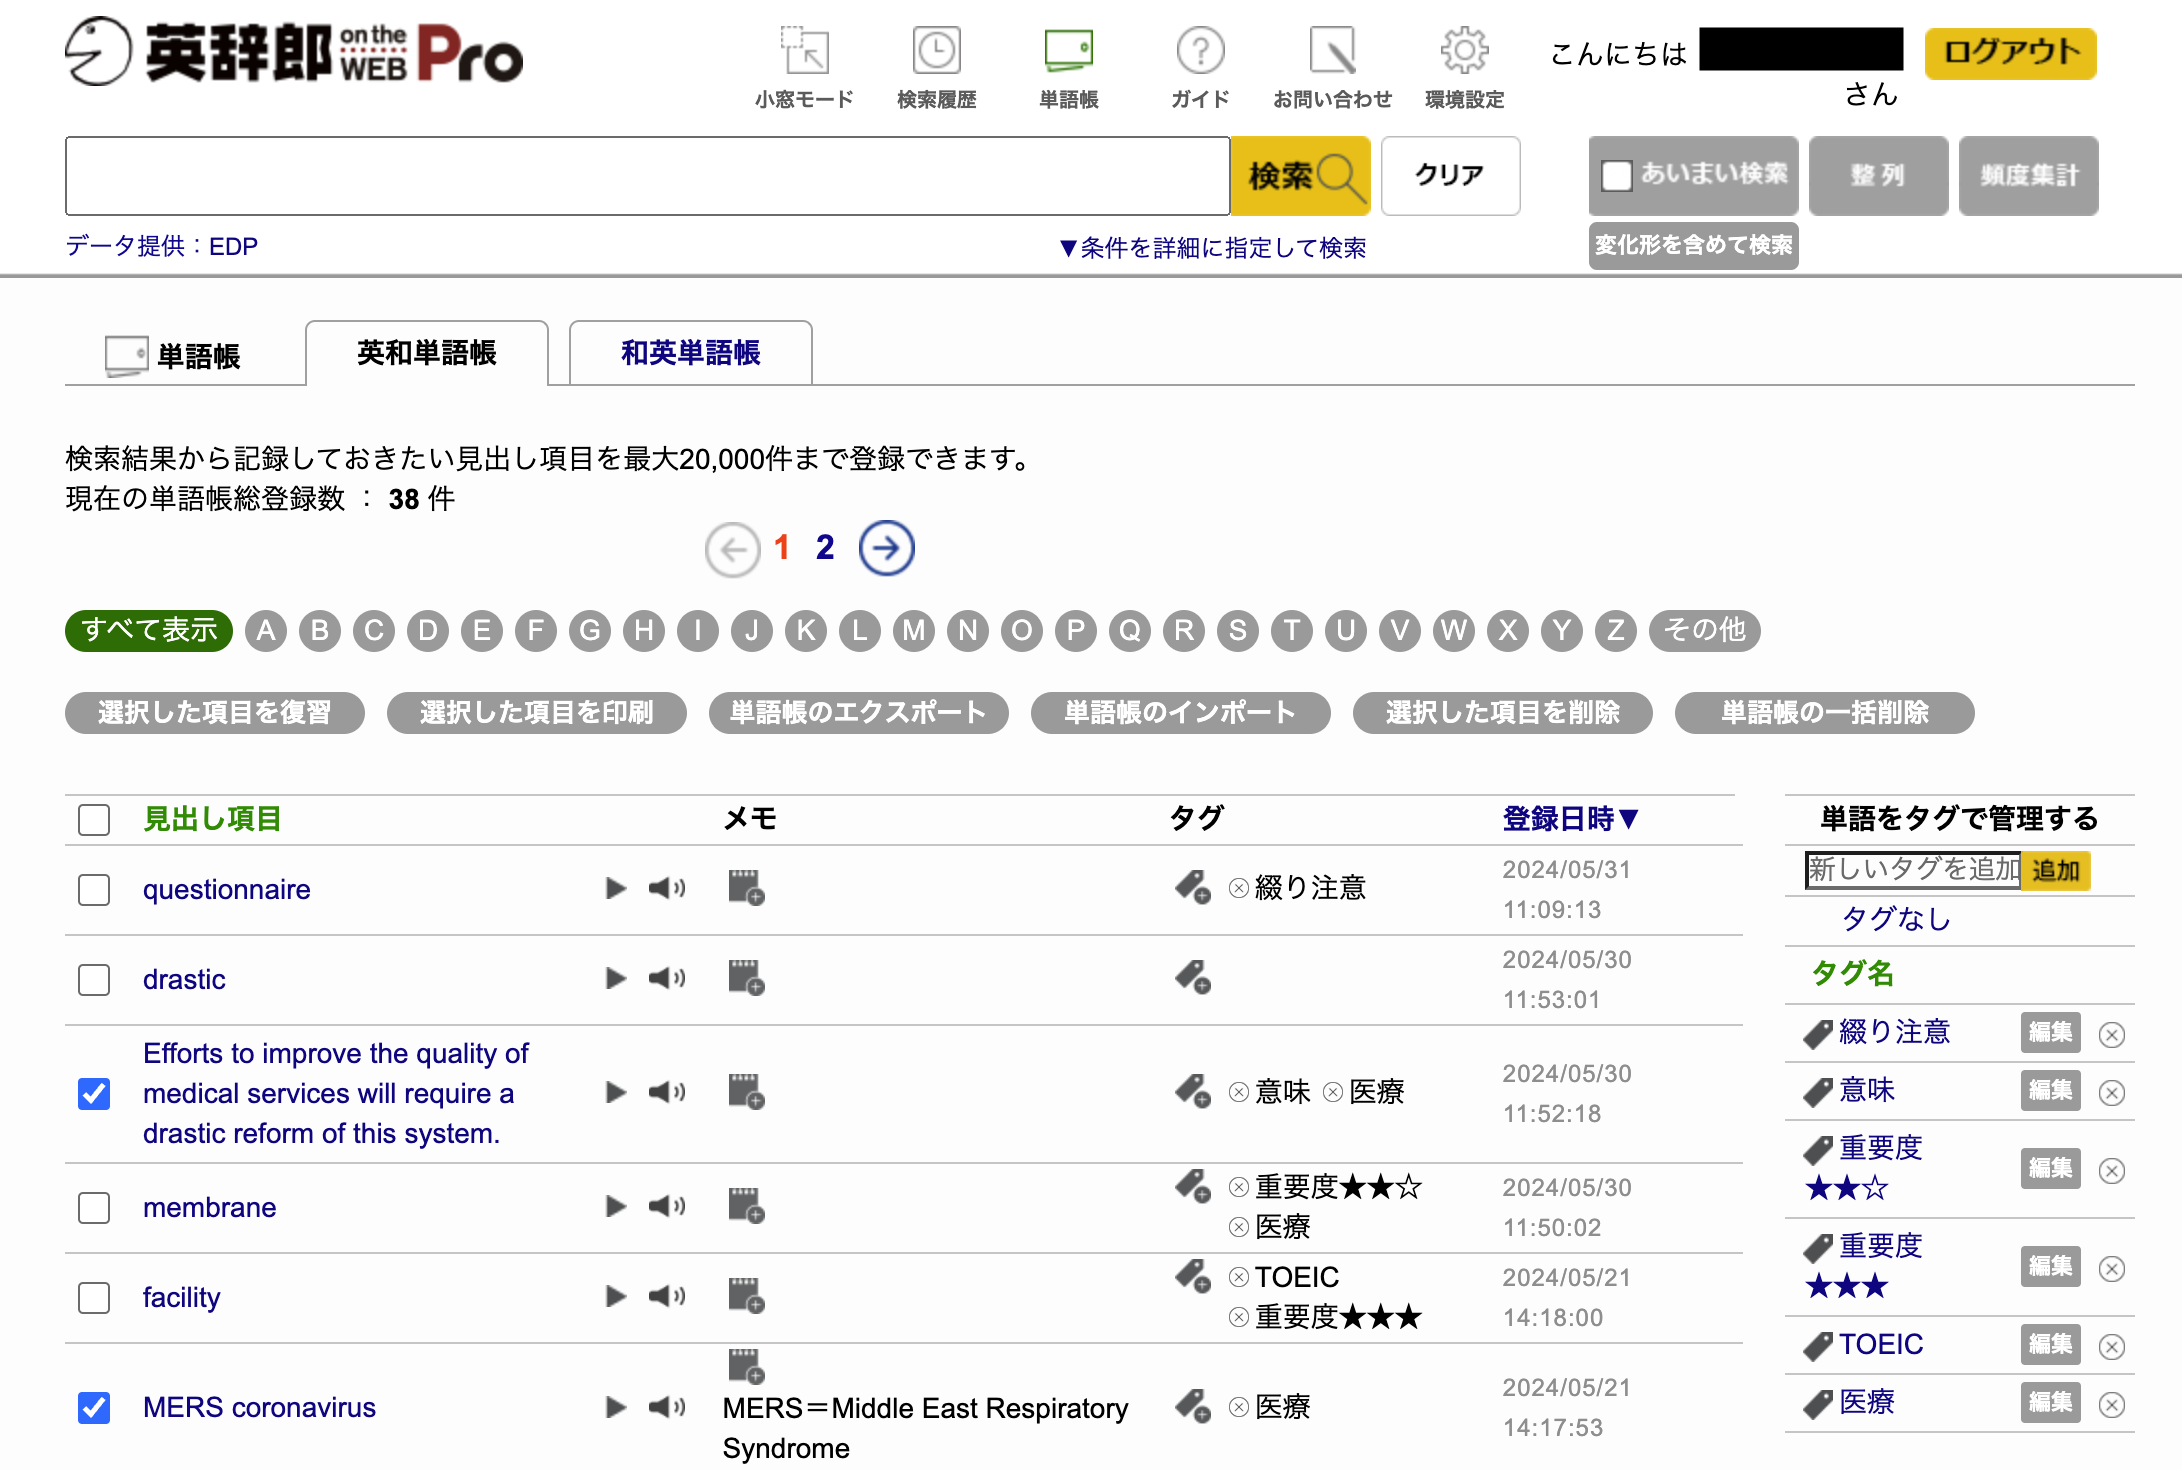Click the タグなし filter link

click(x=1896, y=918)
